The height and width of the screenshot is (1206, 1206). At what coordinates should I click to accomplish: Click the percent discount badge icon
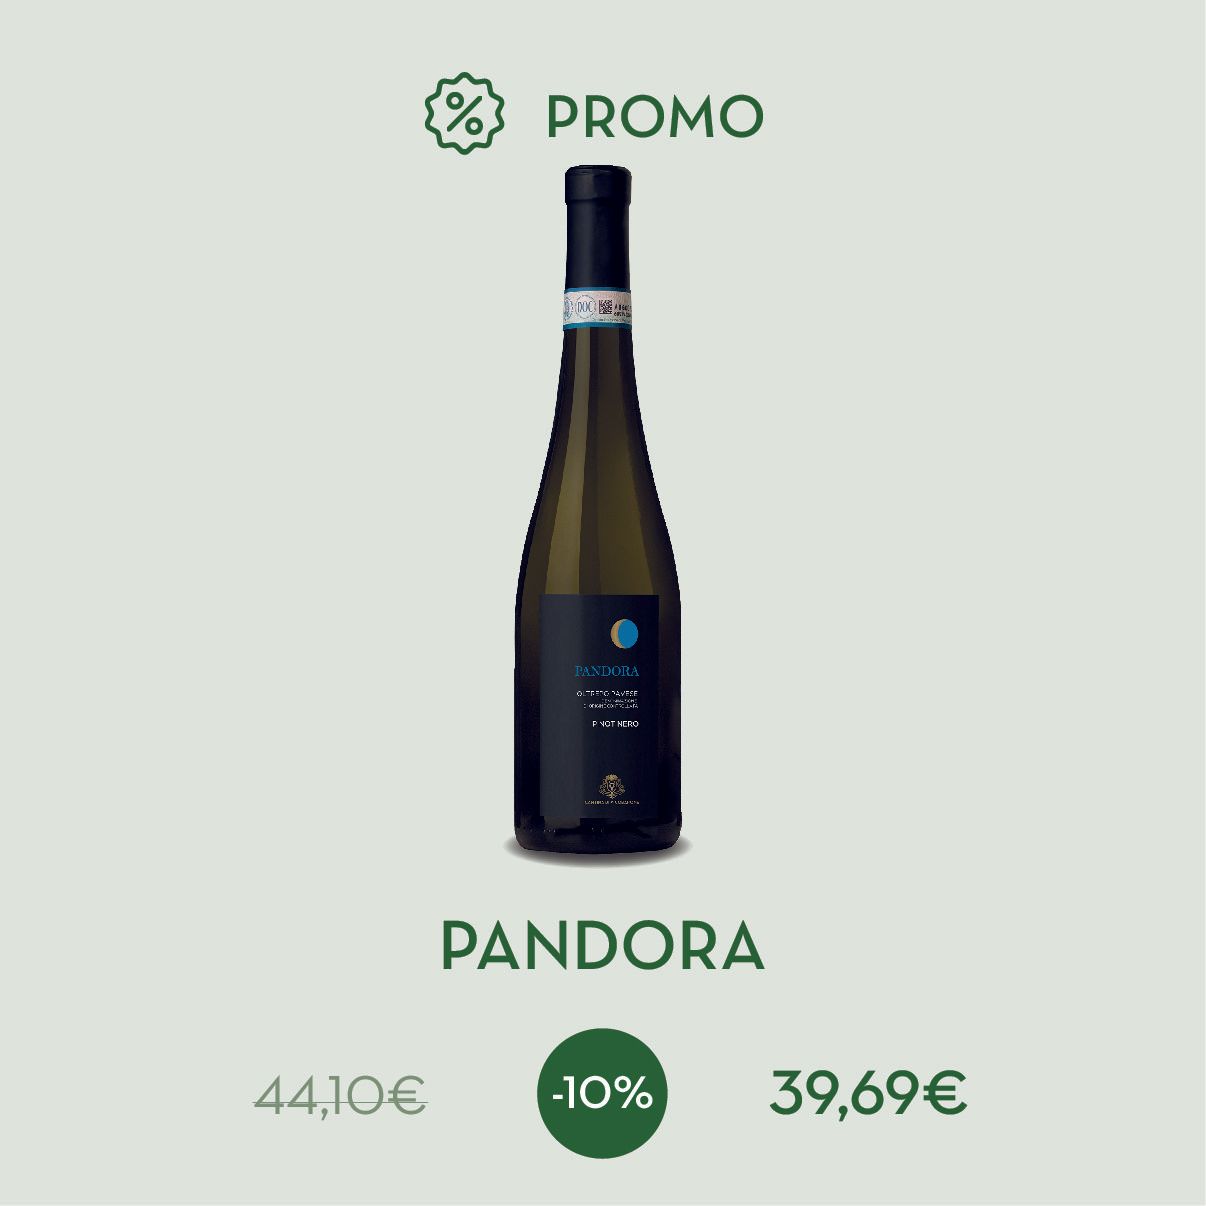(464, 114)
